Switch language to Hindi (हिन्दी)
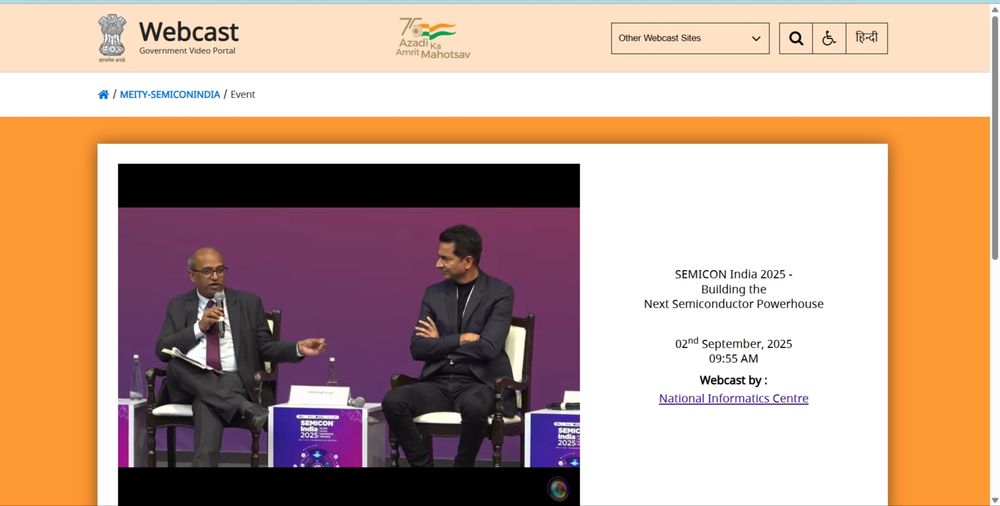 click(867, 38)
